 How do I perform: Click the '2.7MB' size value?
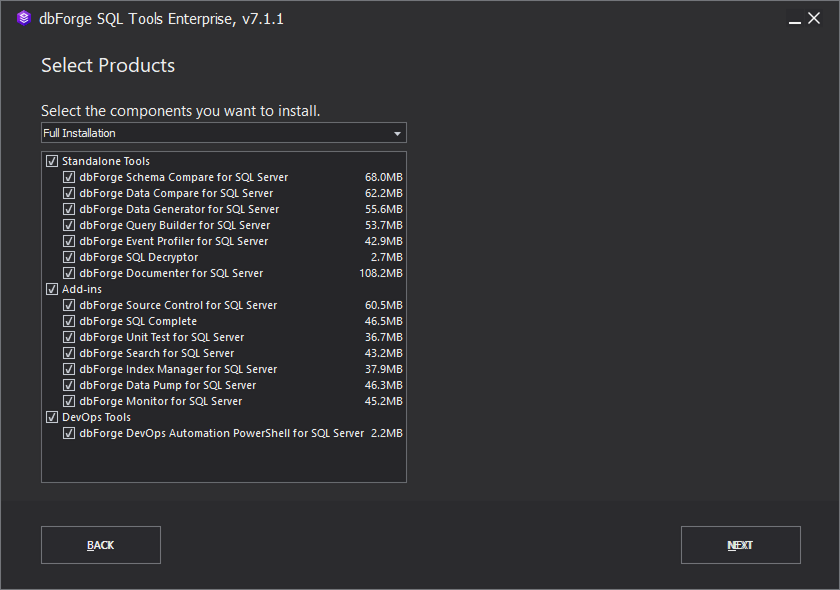click(x=387, y=258)
